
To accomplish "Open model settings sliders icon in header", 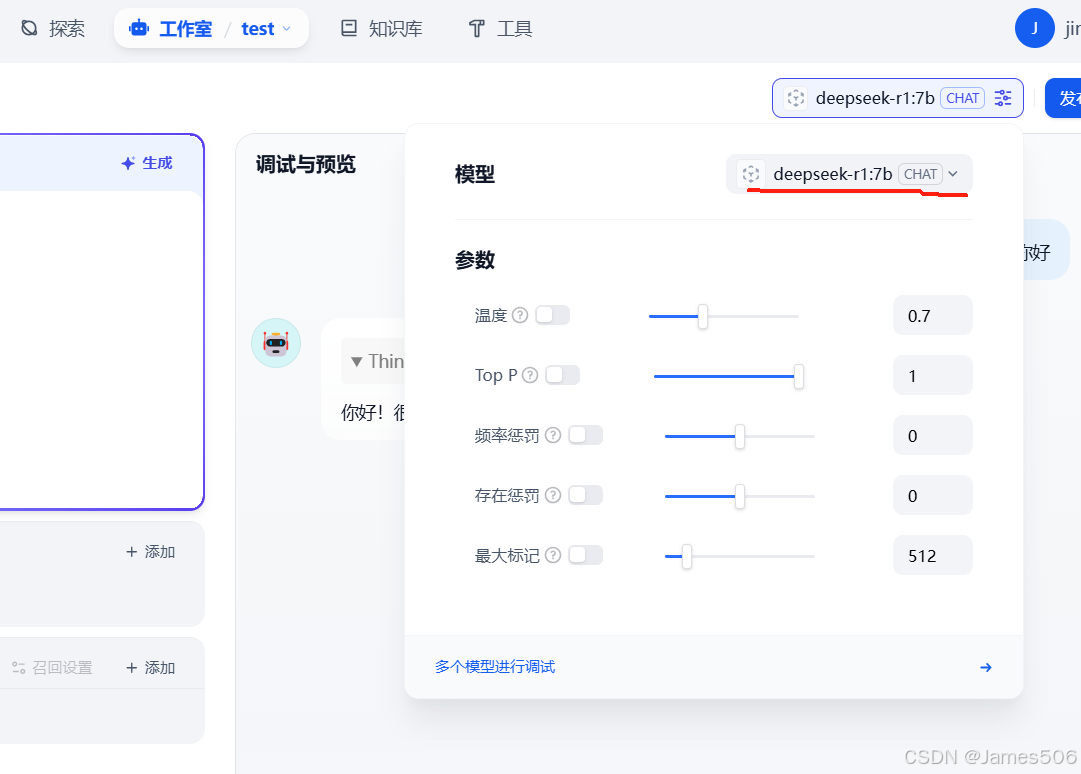I will 1003,98.
